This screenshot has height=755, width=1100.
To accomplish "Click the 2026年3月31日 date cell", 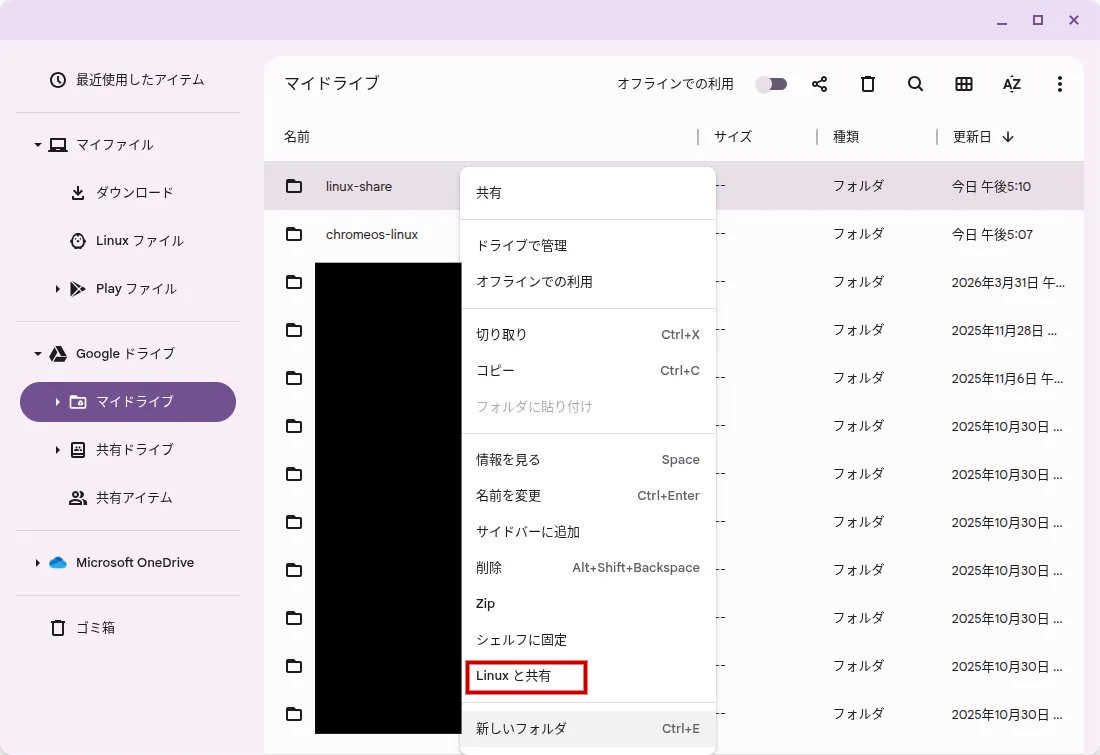I will 1008,283.
